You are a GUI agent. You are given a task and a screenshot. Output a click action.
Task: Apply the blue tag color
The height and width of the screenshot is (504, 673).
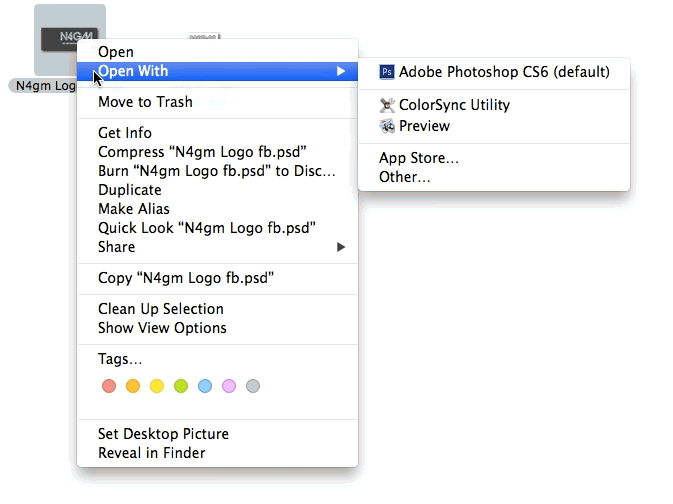pos(205,386)
